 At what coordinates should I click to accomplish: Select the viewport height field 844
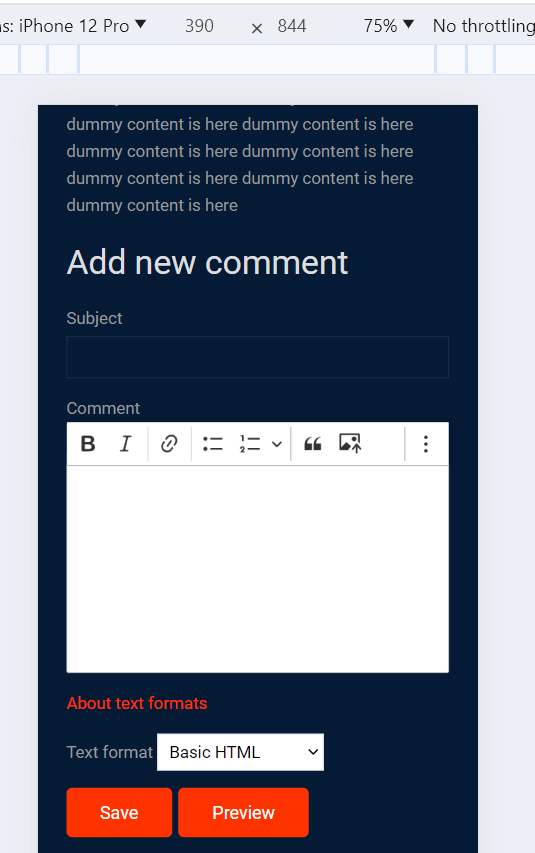(292, 26)
